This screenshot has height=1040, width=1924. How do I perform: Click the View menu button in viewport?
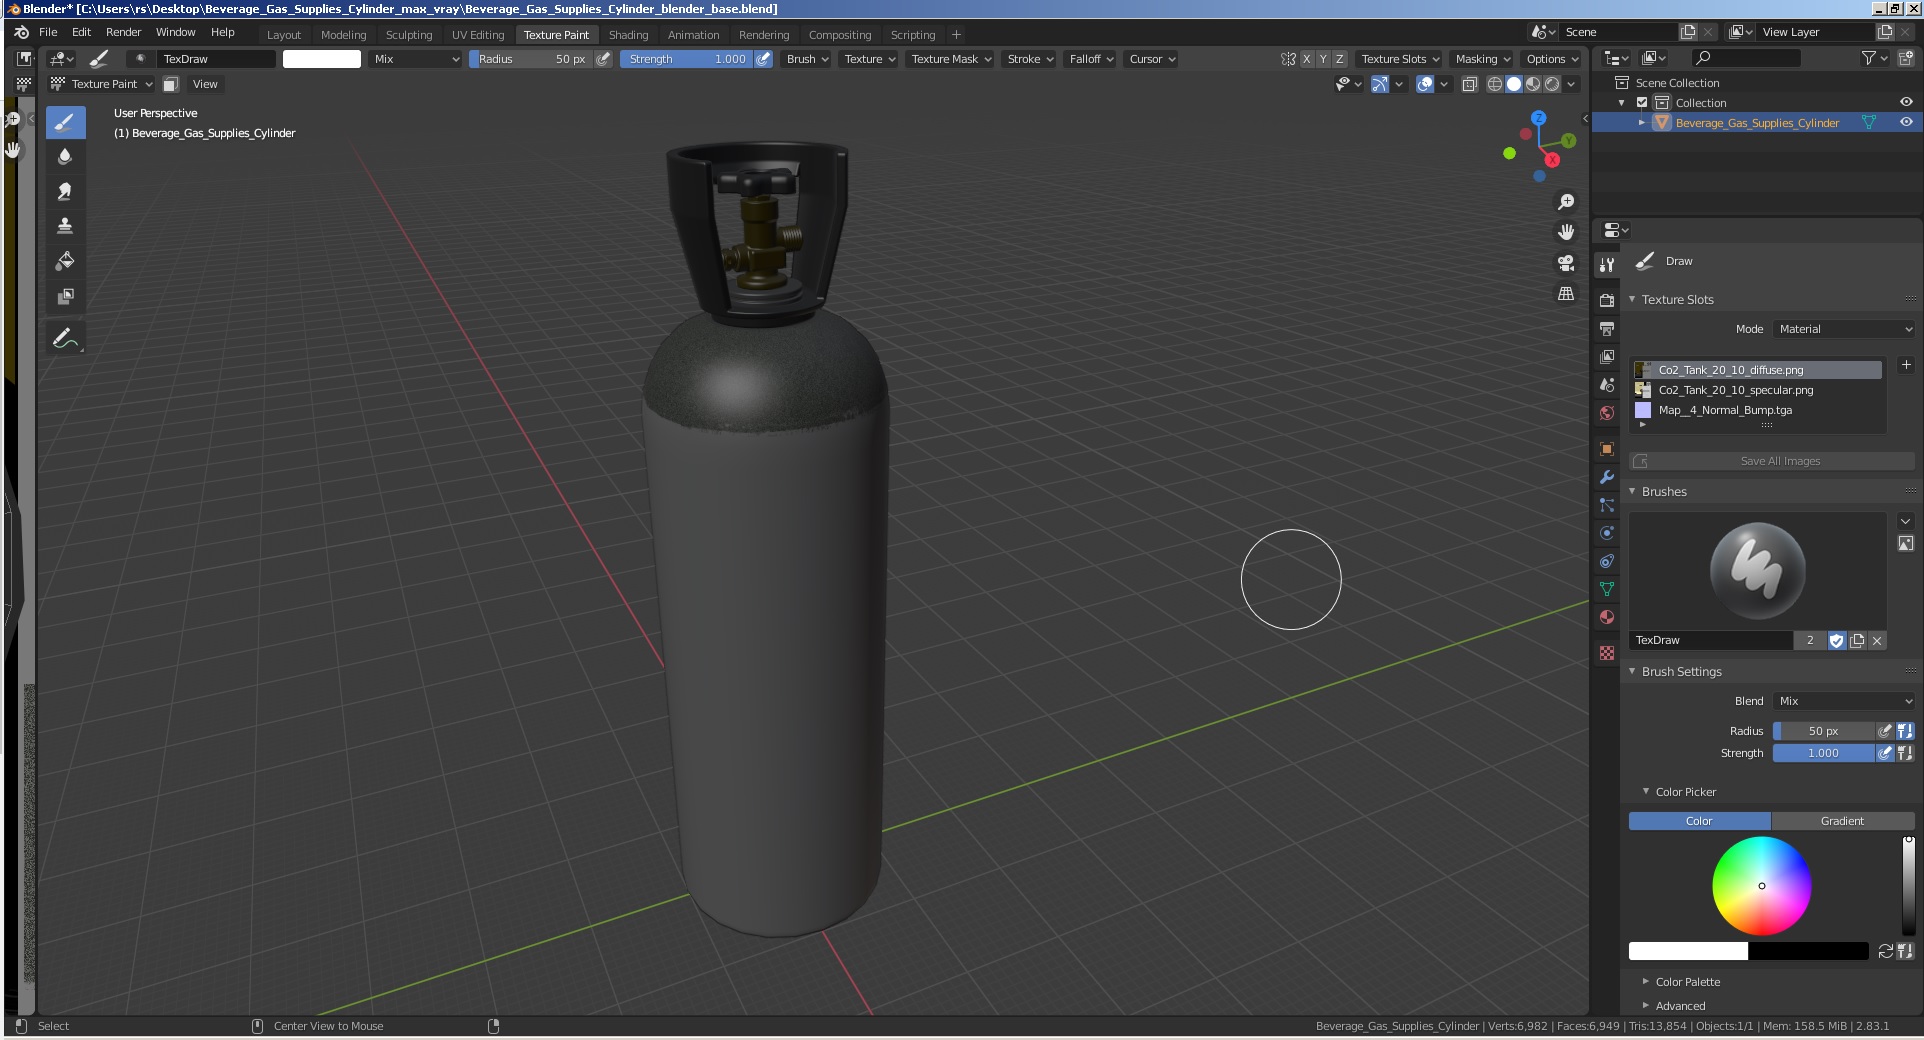[x=205, y=84]
